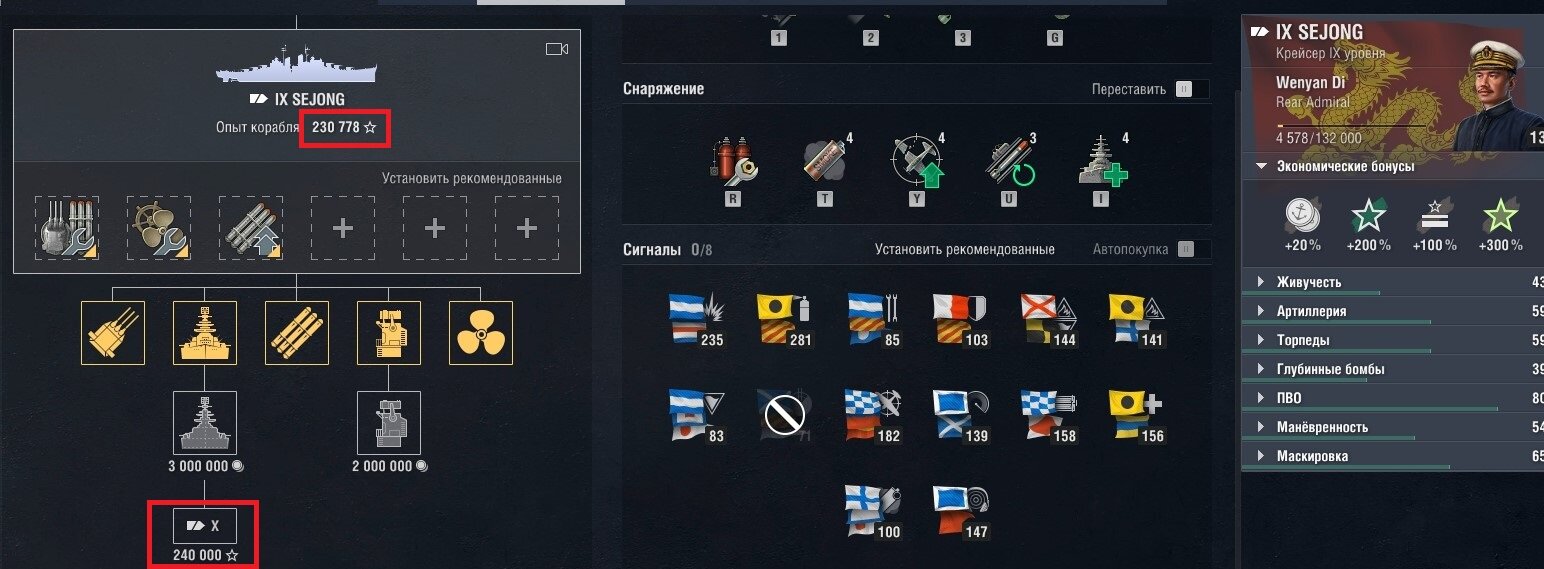Click Установить рекомендованные for signals

coord(964,249)
